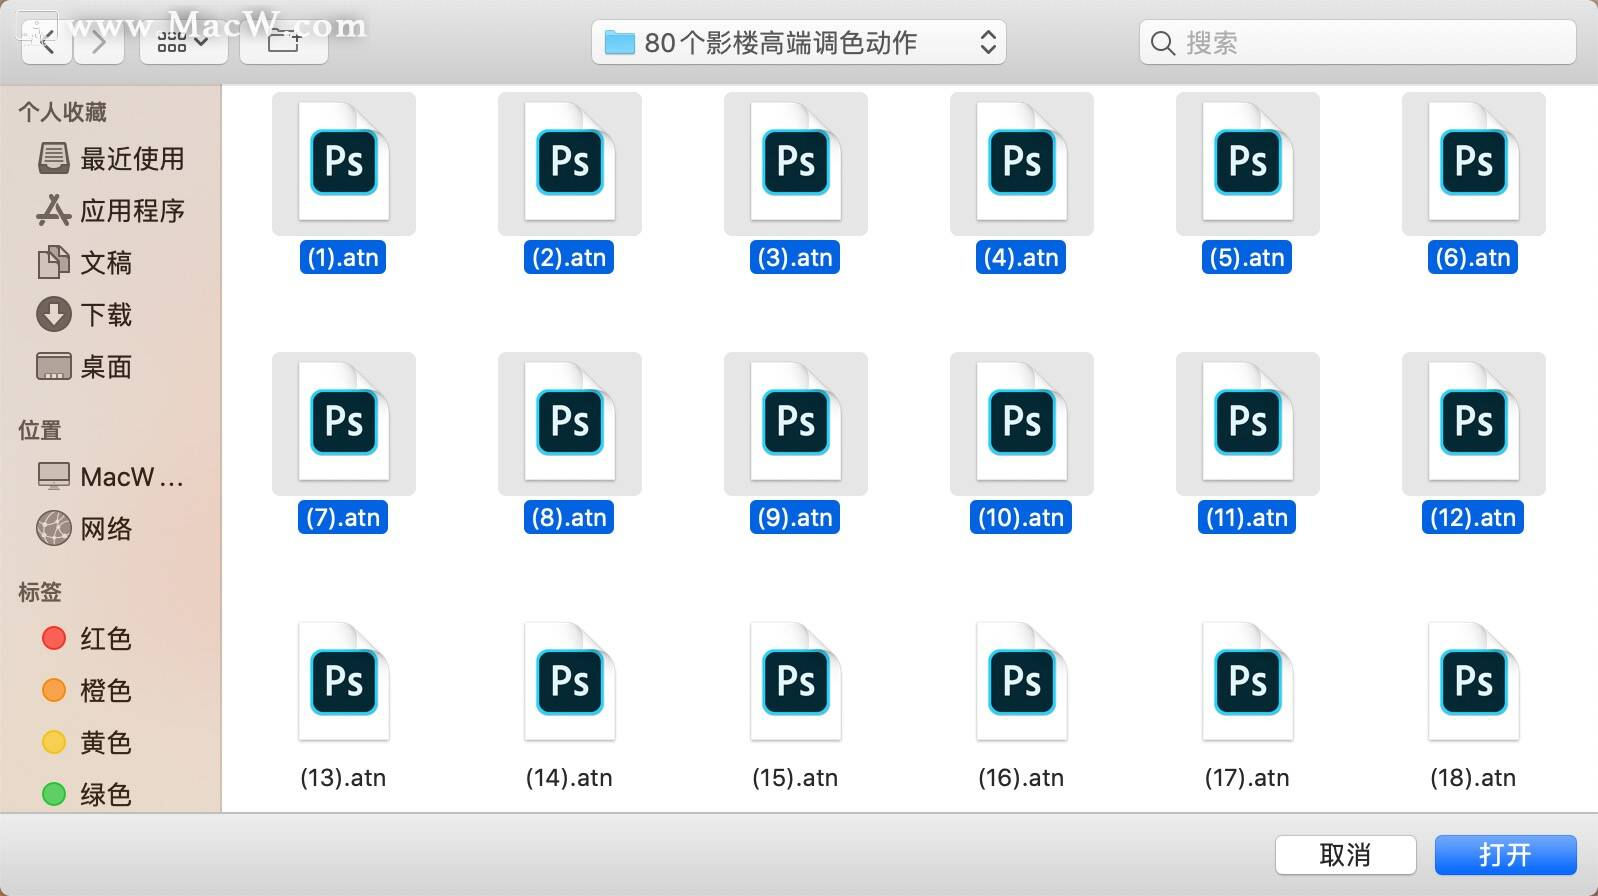The height and width of the screenshot is (896, 1598).
Task: Select the (6).atn file icon
Action: coord(1474,163)
